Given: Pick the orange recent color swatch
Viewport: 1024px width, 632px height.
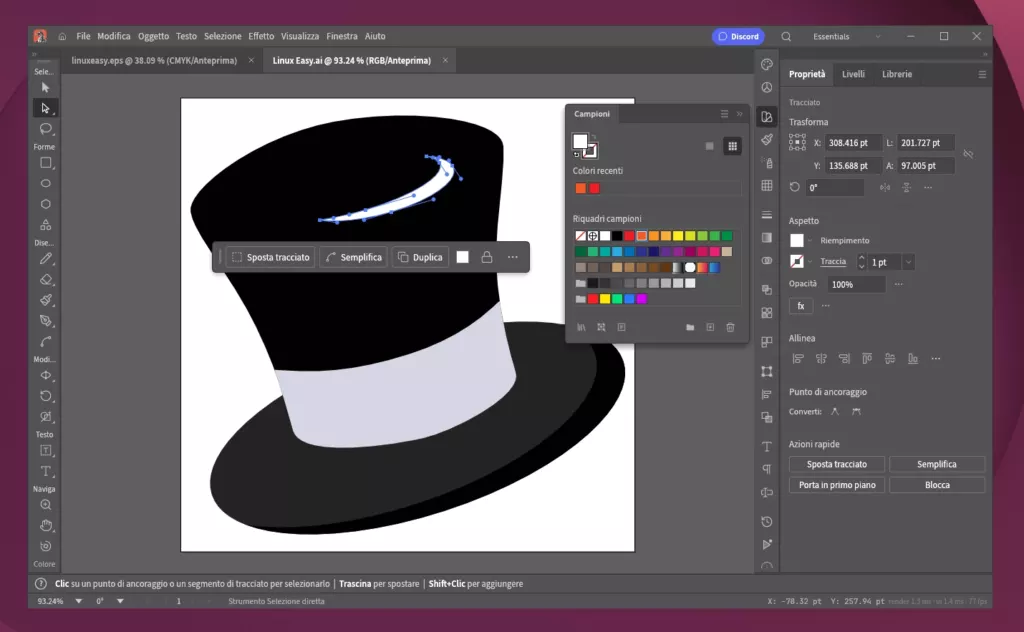Looking at the screenshot, I should click(x=581, y=189).
